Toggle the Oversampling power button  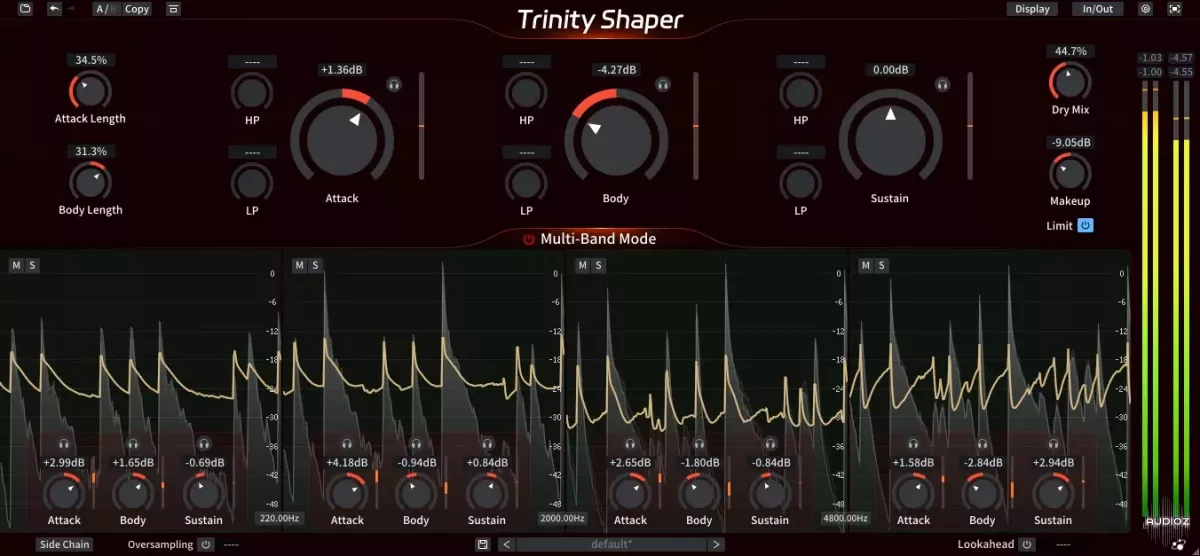(x=205, y=545)
